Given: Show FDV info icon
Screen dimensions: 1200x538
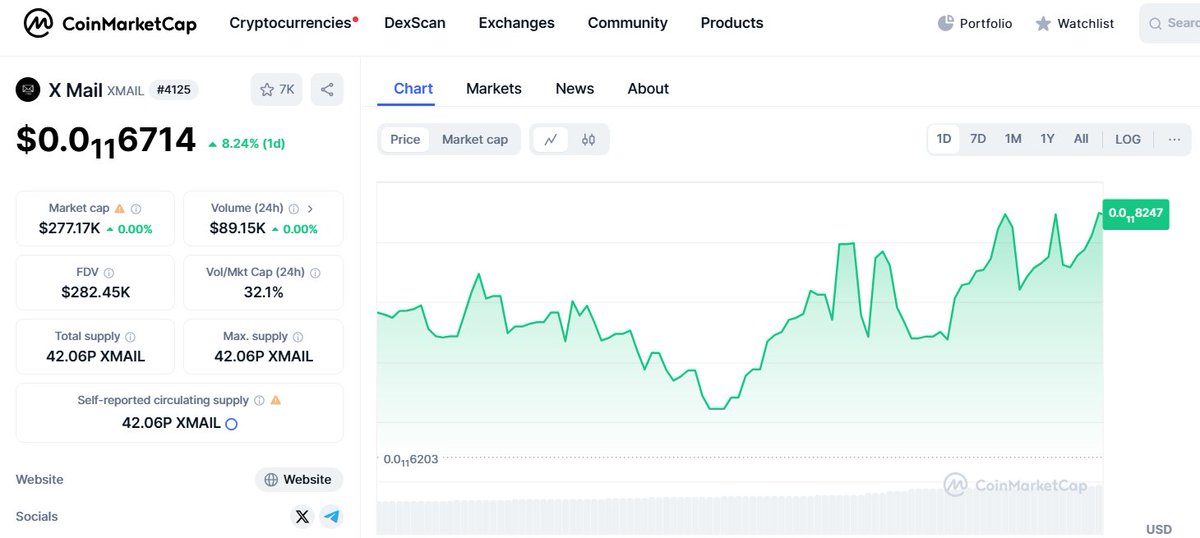Looking at the screenshot, I should pyautogui.click(x=109, y=273).
